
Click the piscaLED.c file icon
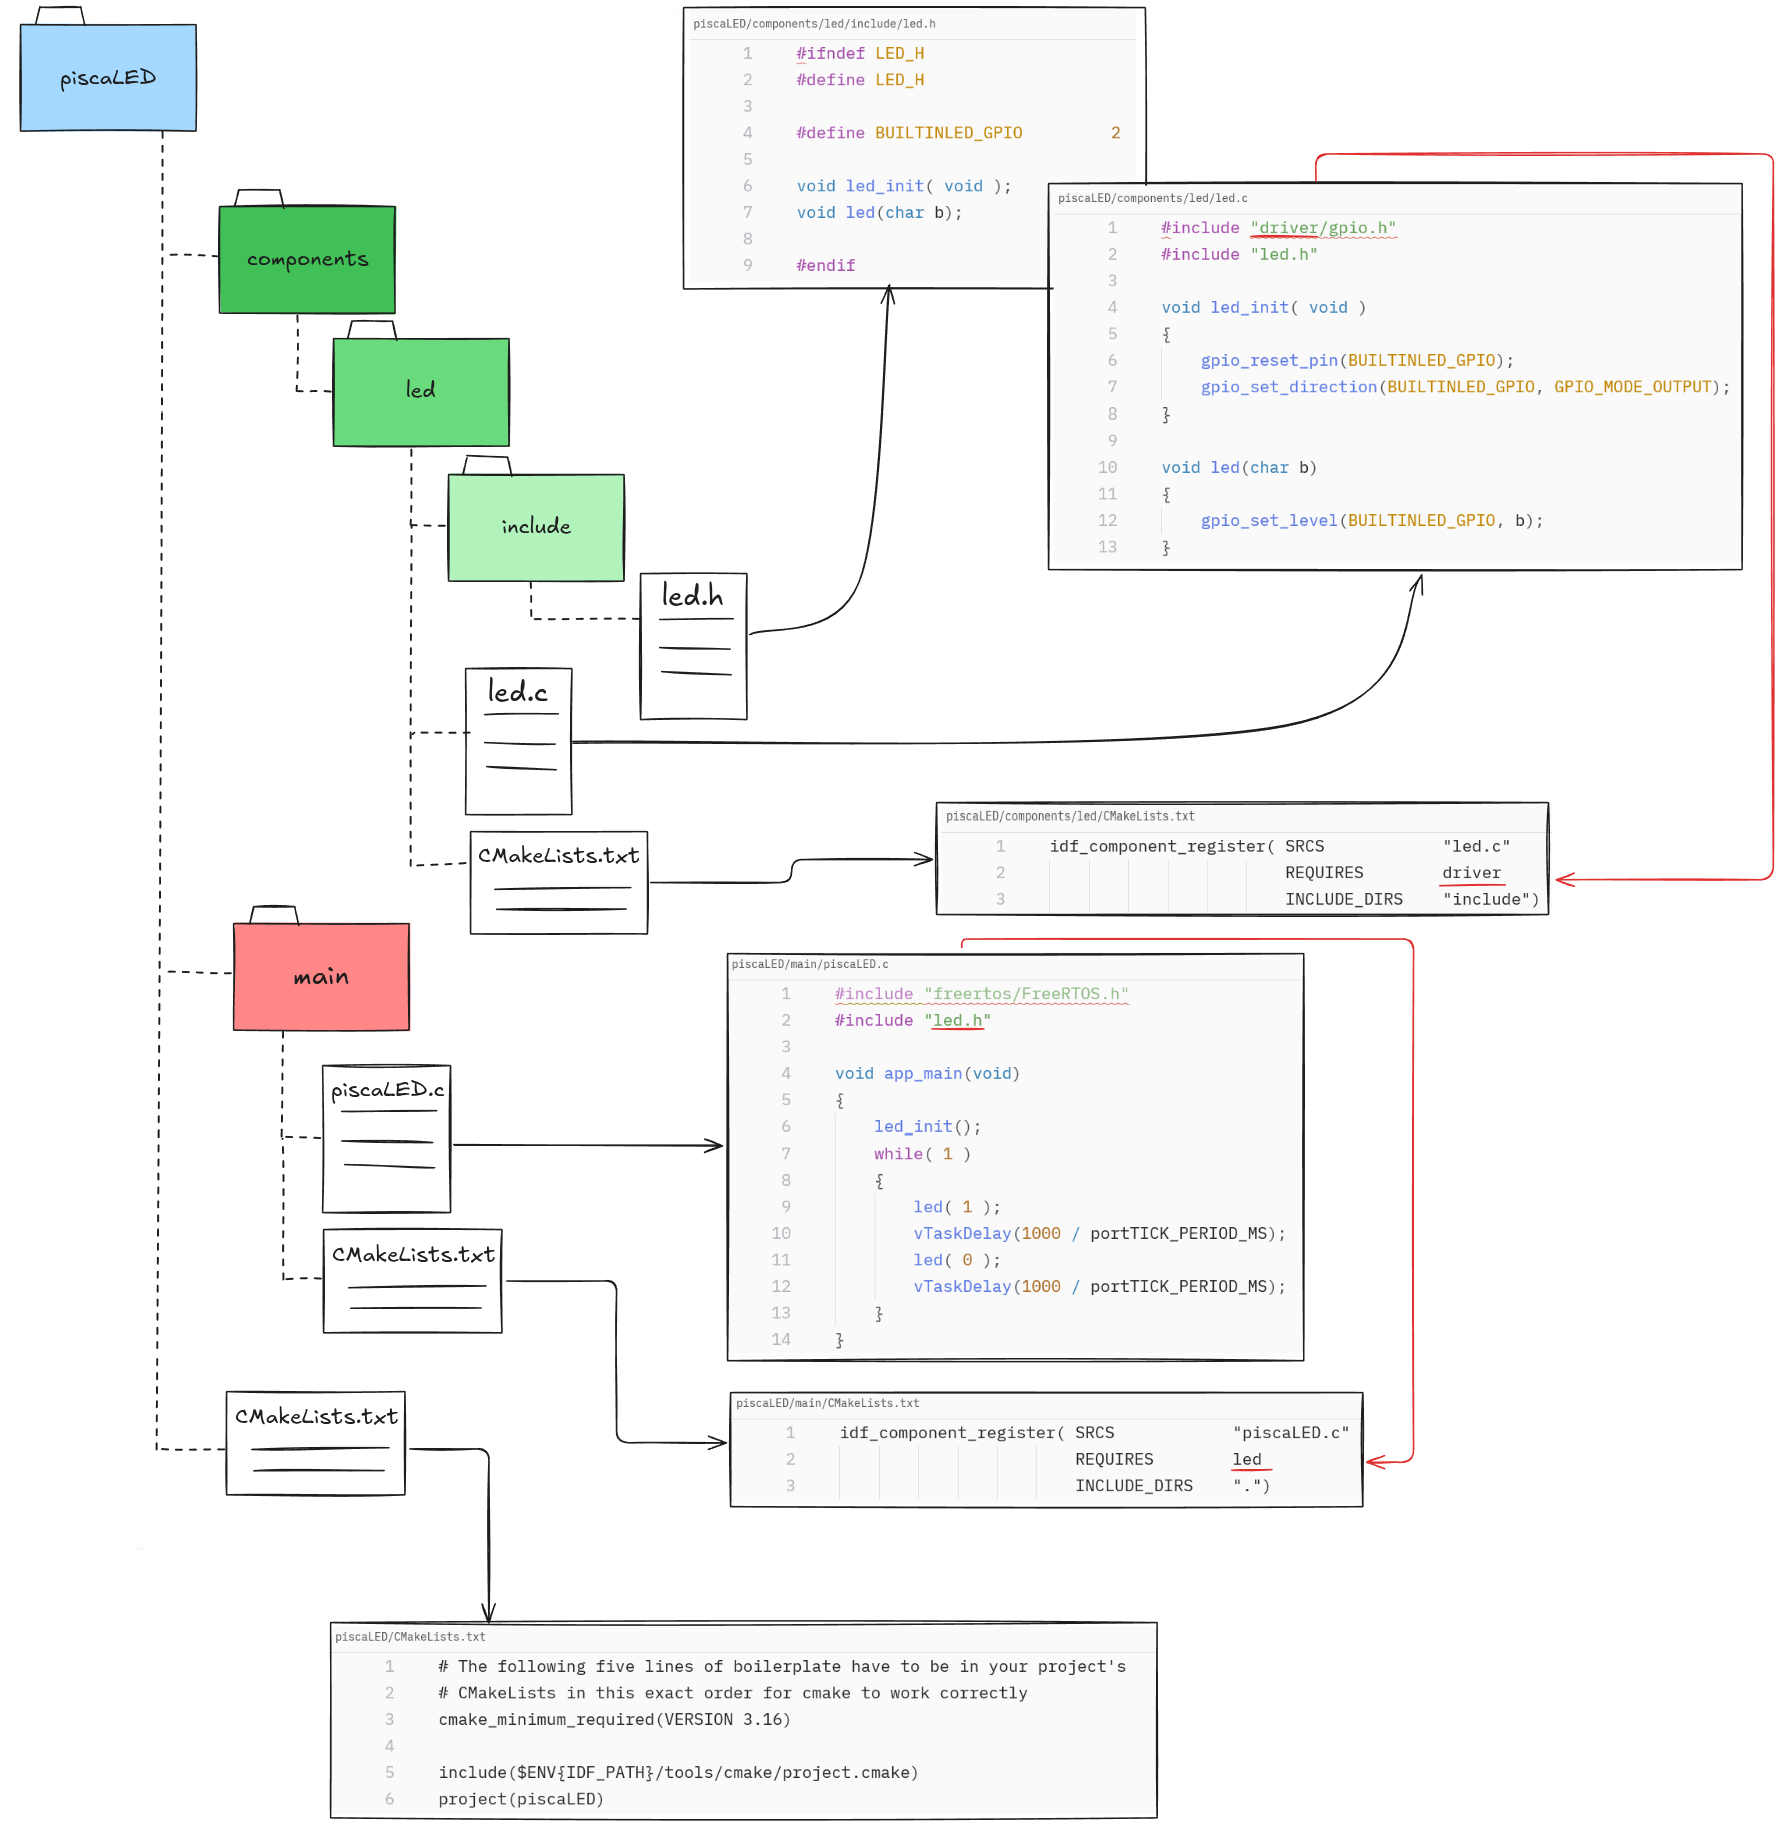point(386,1138)
